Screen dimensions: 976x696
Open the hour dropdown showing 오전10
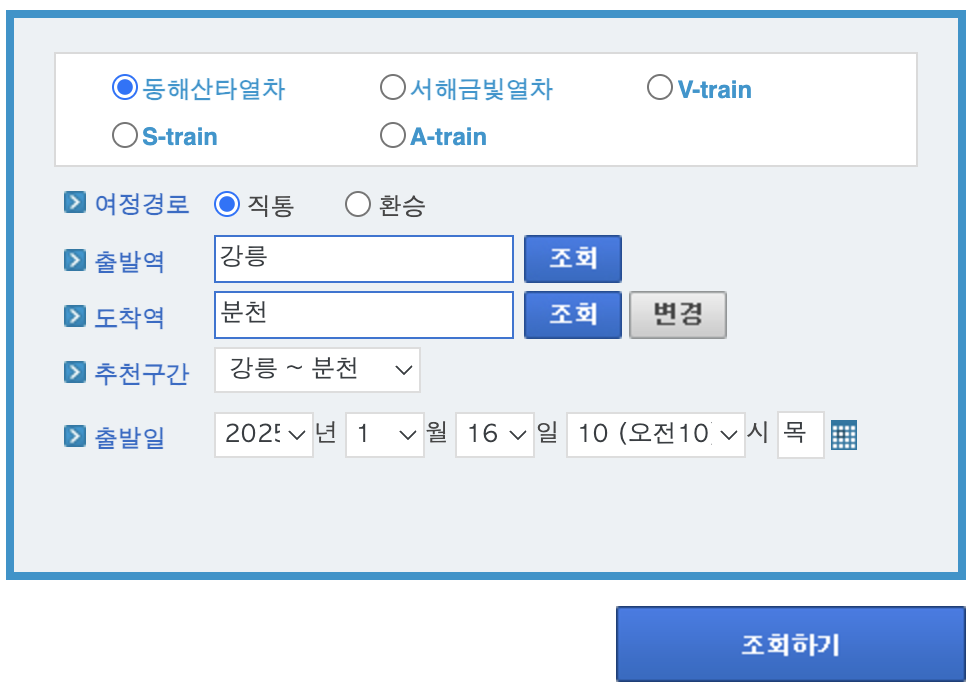(x=655, y=433)
